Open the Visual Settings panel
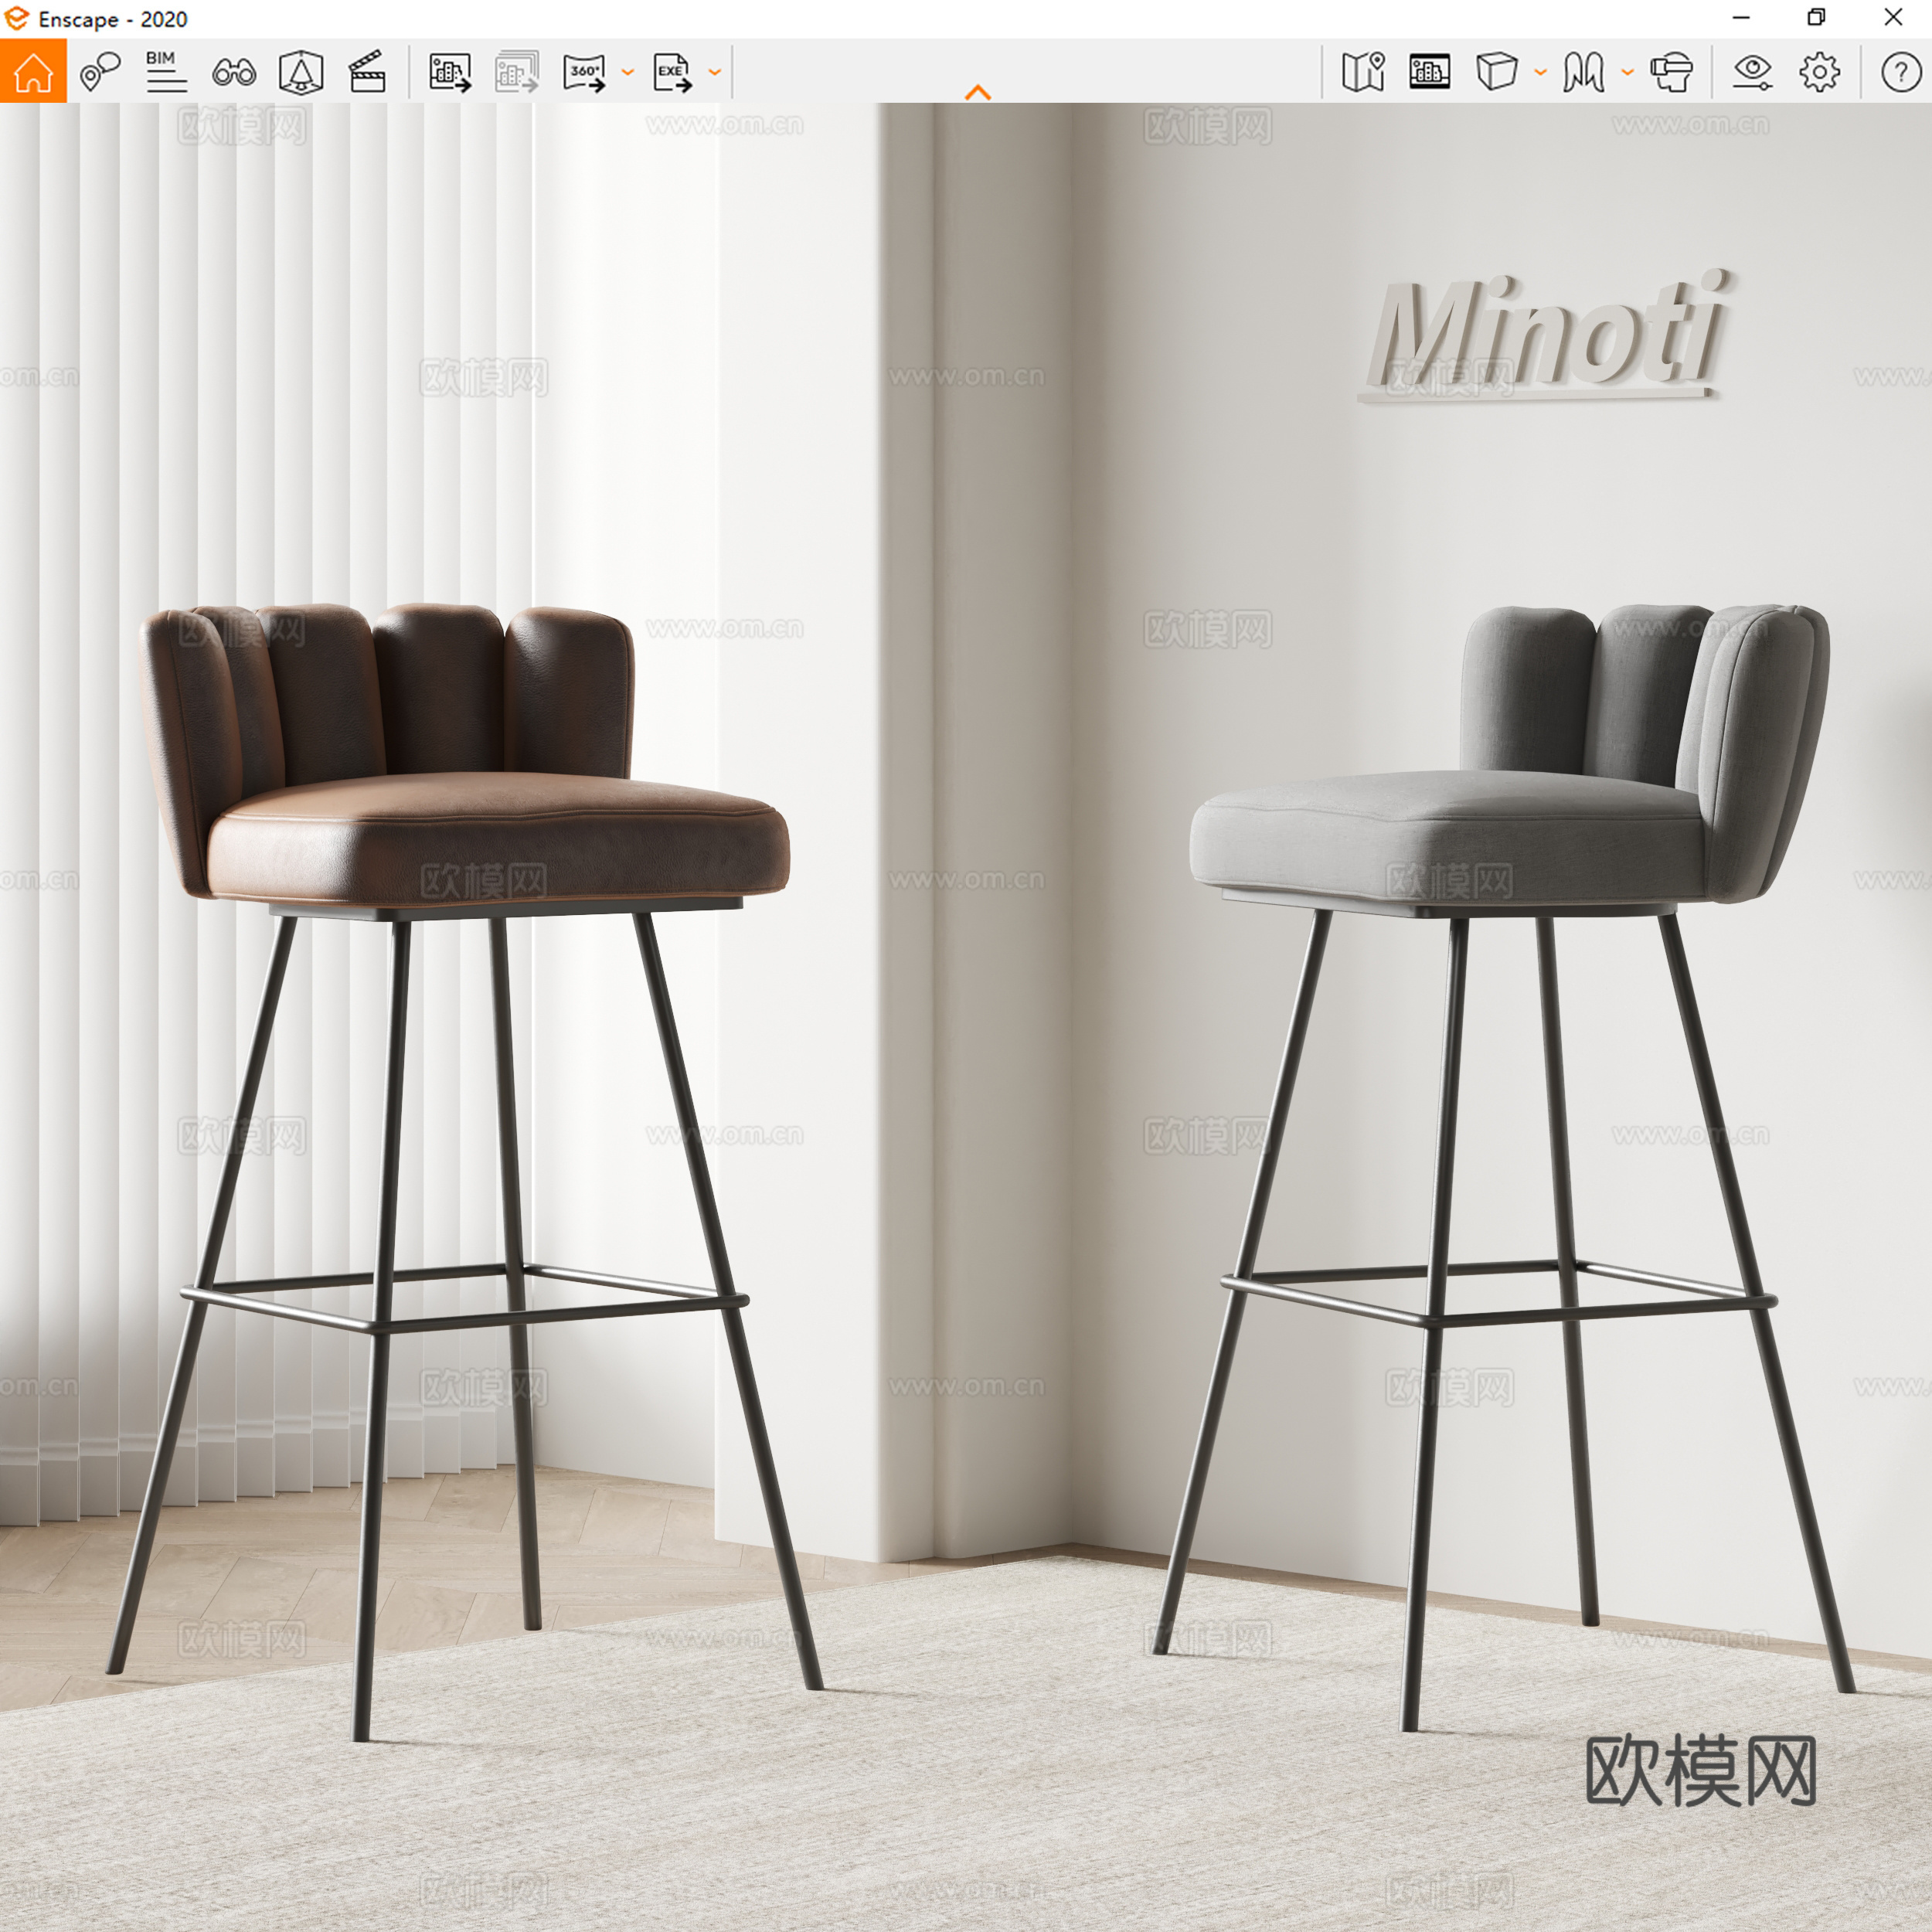The image size is (1932, 1932). click(1754, 71)
